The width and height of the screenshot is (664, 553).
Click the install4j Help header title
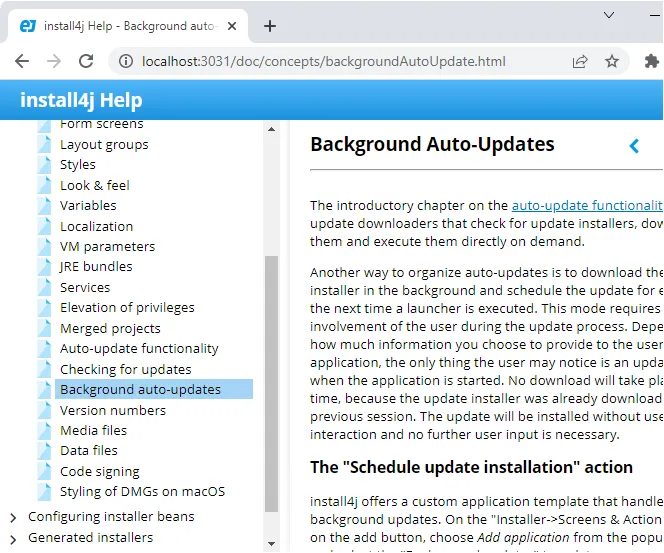(x=81, y=100)
